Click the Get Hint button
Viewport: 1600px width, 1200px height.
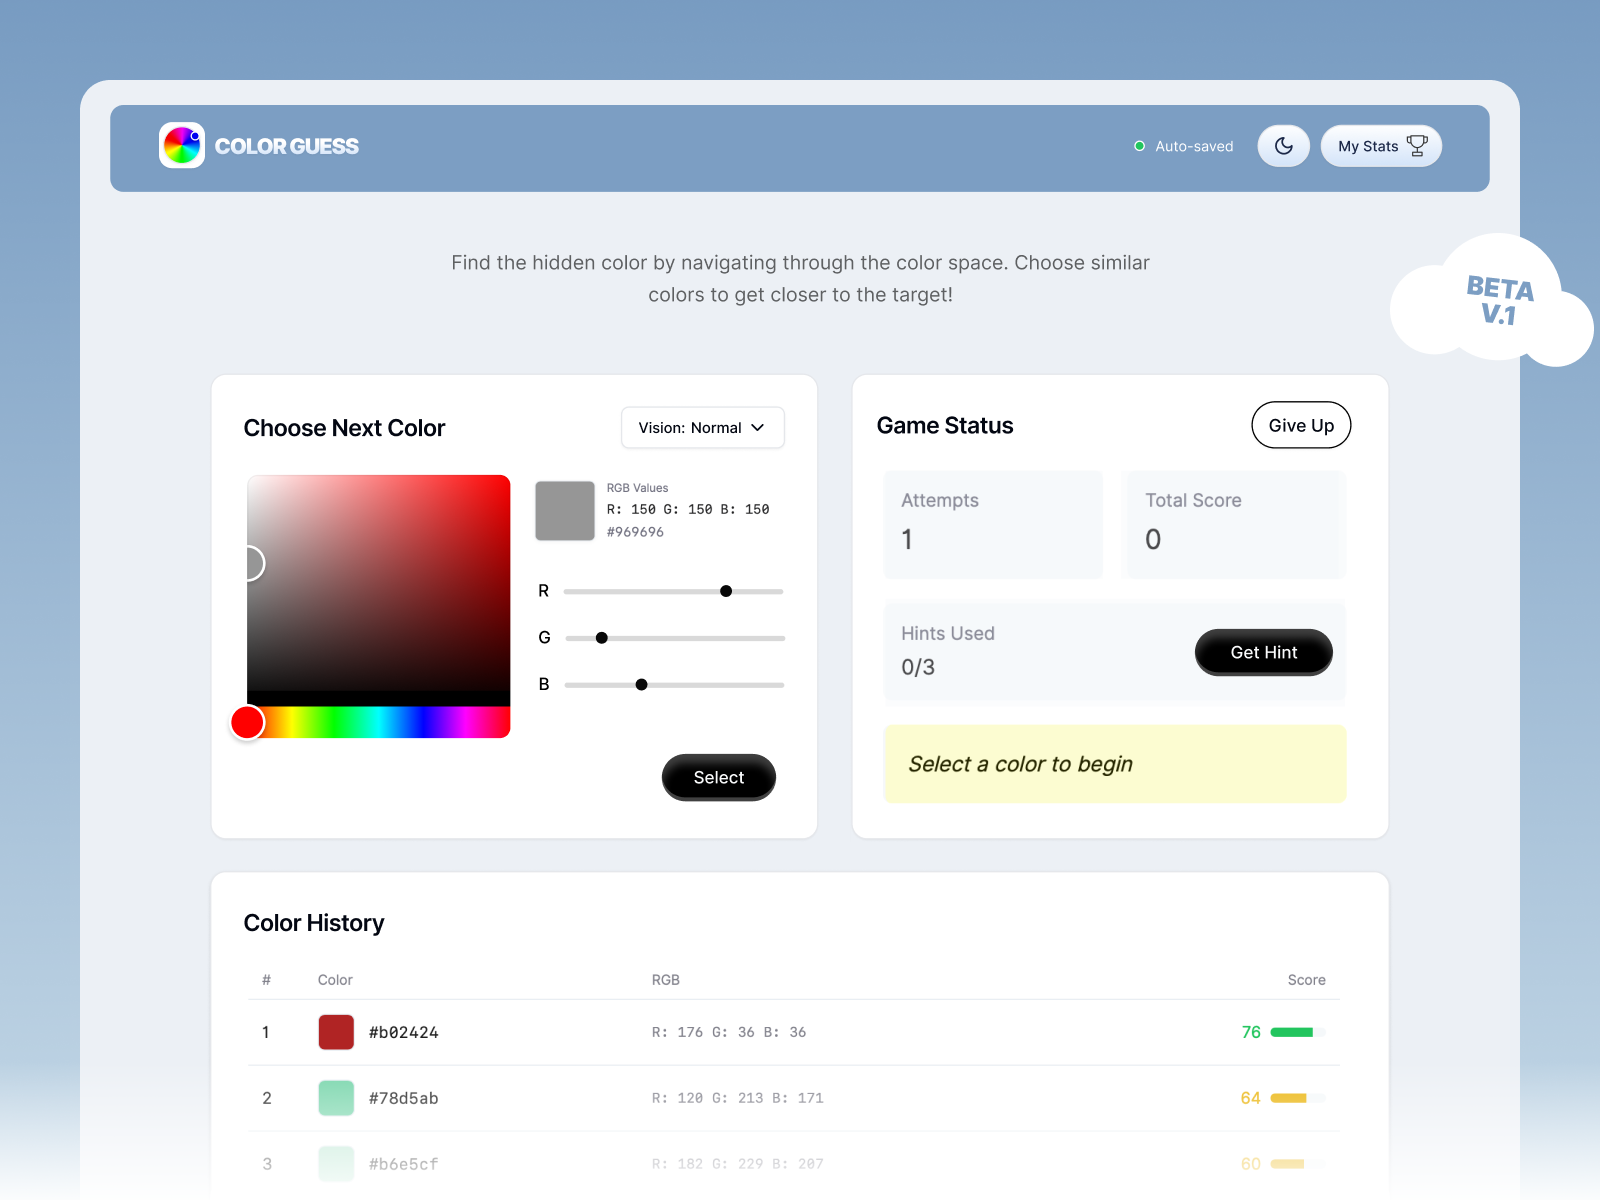1264,652
